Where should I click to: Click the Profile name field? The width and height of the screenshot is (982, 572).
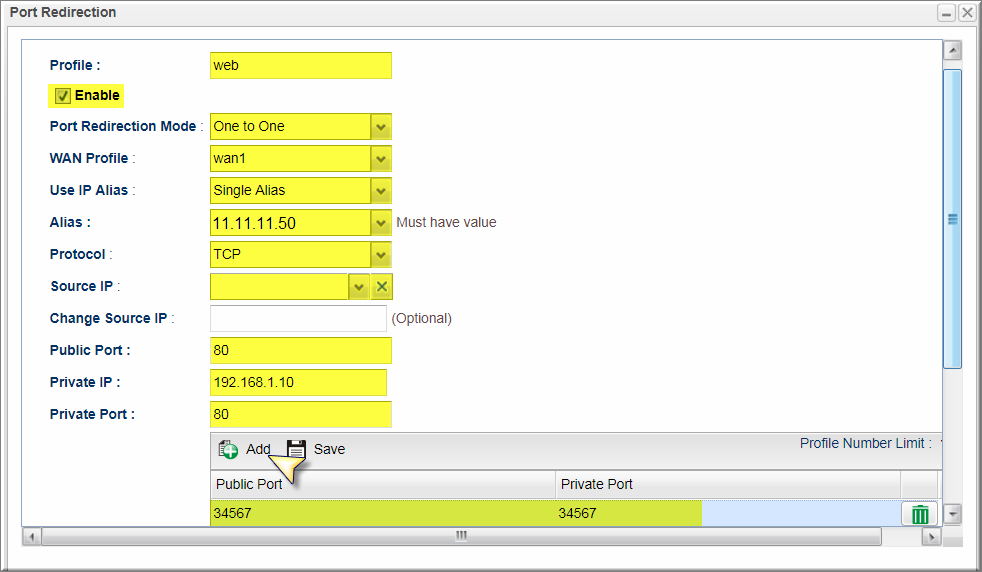click(x=300, y=66)
